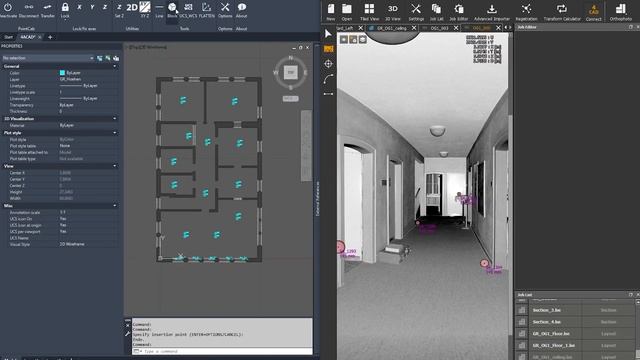The height and width of the screenshot is (360, 640).
Task: Click the Visual Style 2D Wireframe value
Action: click(72, 244)
